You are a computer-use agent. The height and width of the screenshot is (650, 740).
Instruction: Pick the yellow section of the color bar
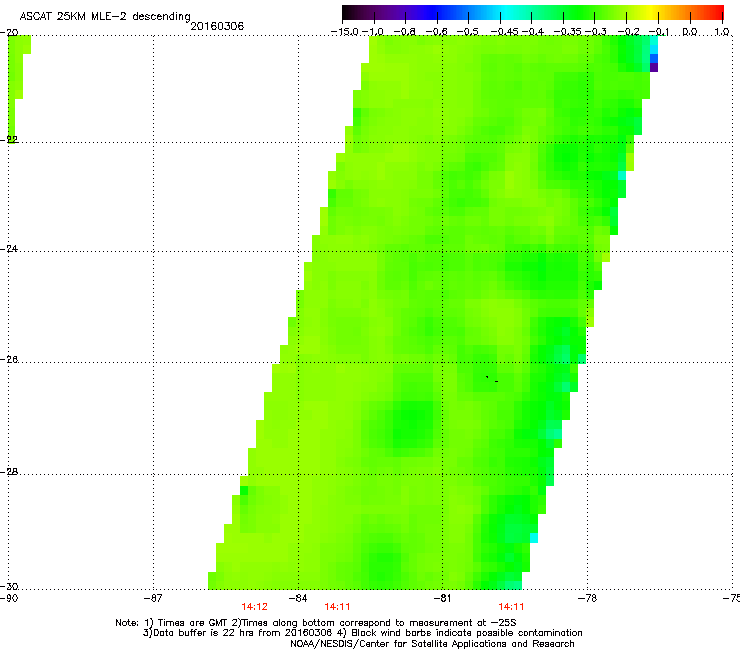pos(654,12)
